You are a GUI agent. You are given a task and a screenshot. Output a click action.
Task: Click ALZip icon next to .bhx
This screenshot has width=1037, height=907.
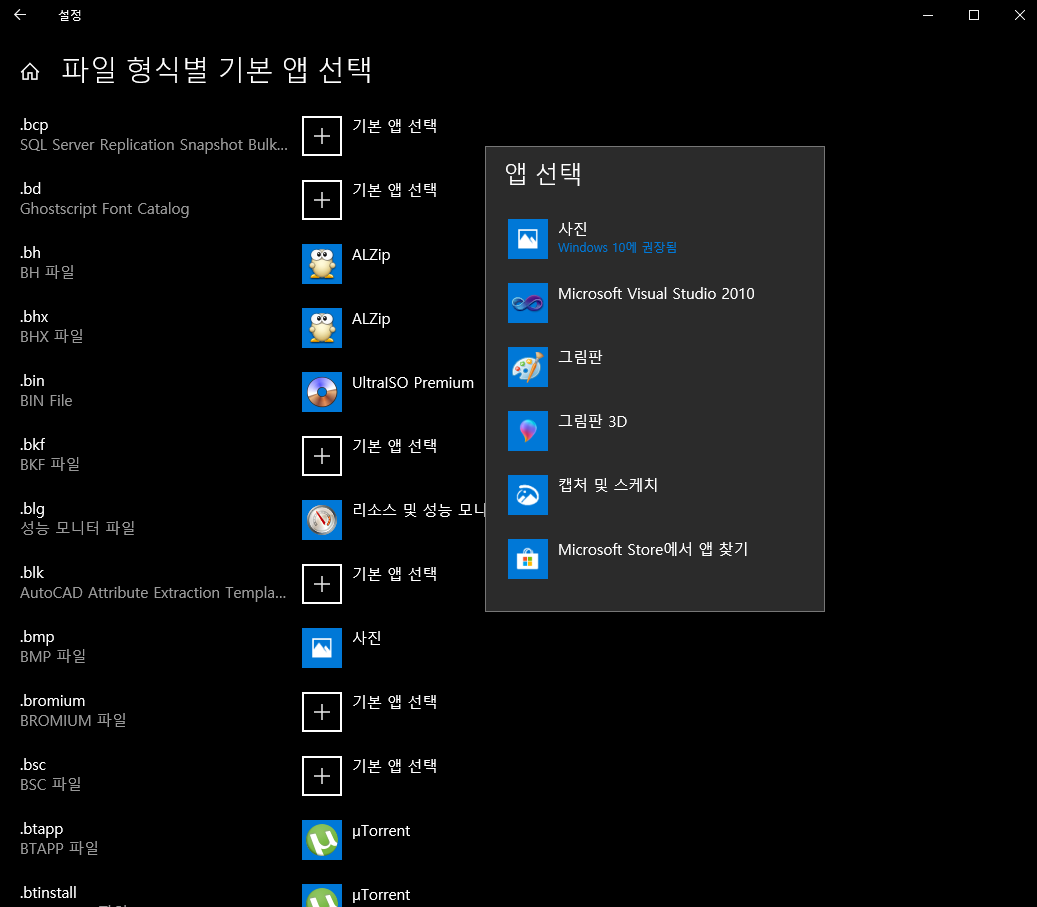coord(322,328)
